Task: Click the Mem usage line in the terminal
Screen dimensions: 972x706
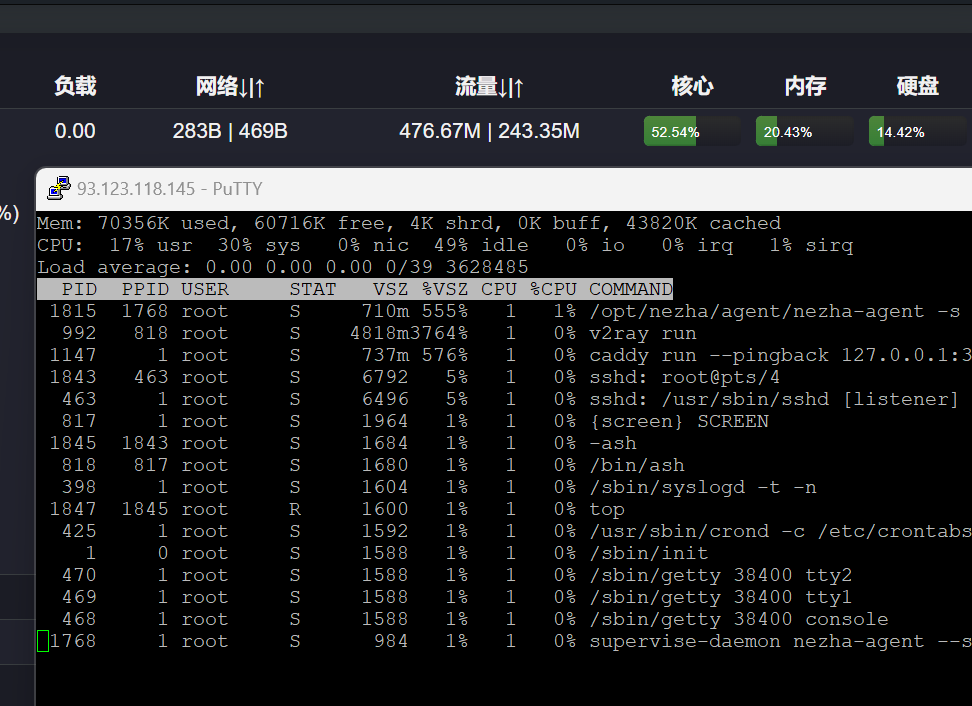Action: point(409,223)
